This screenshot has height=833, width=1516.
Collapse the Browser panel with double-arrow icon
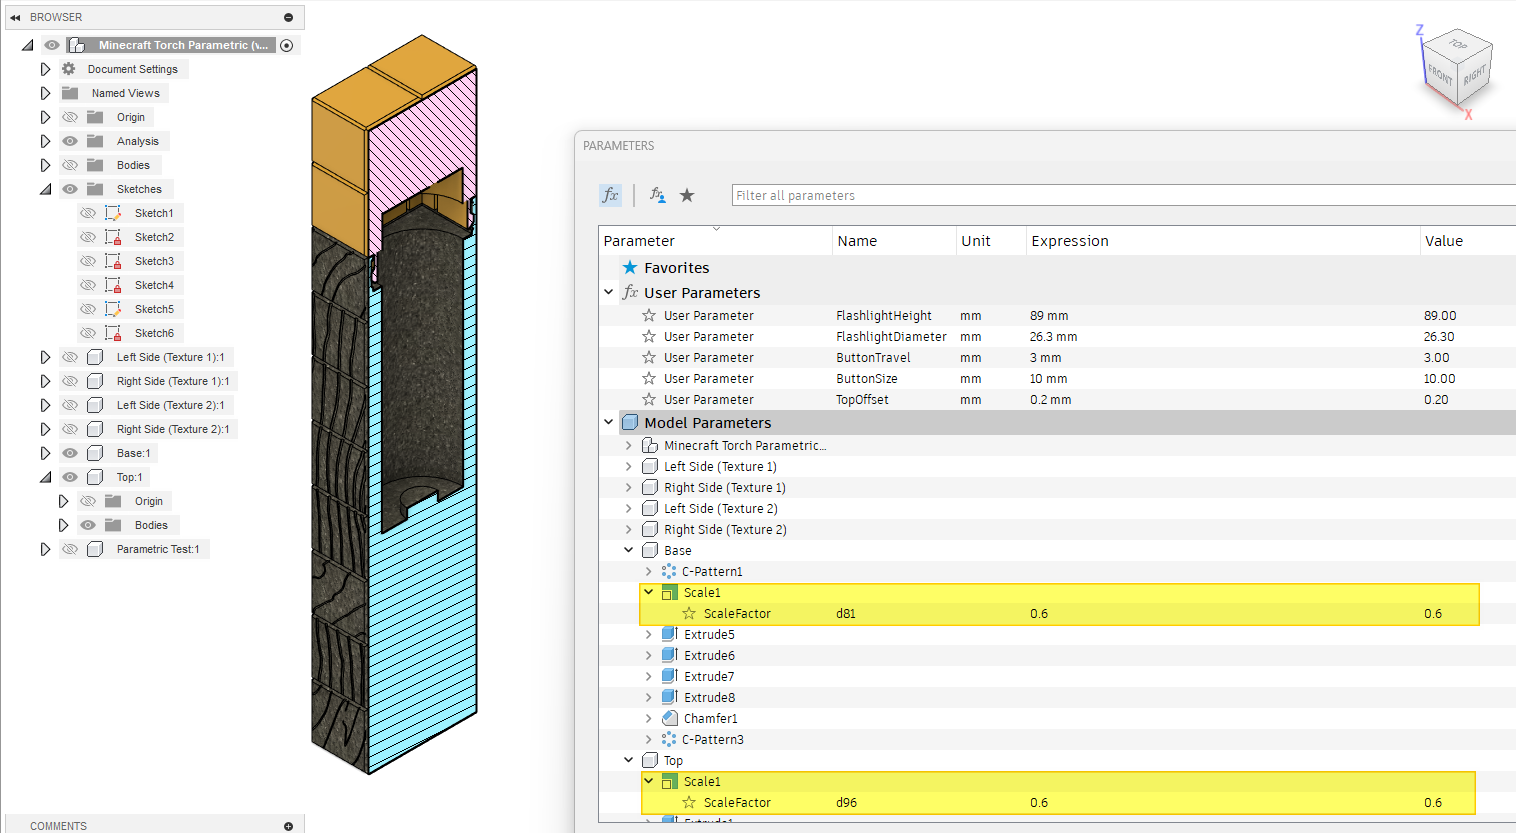coord(15,17)
